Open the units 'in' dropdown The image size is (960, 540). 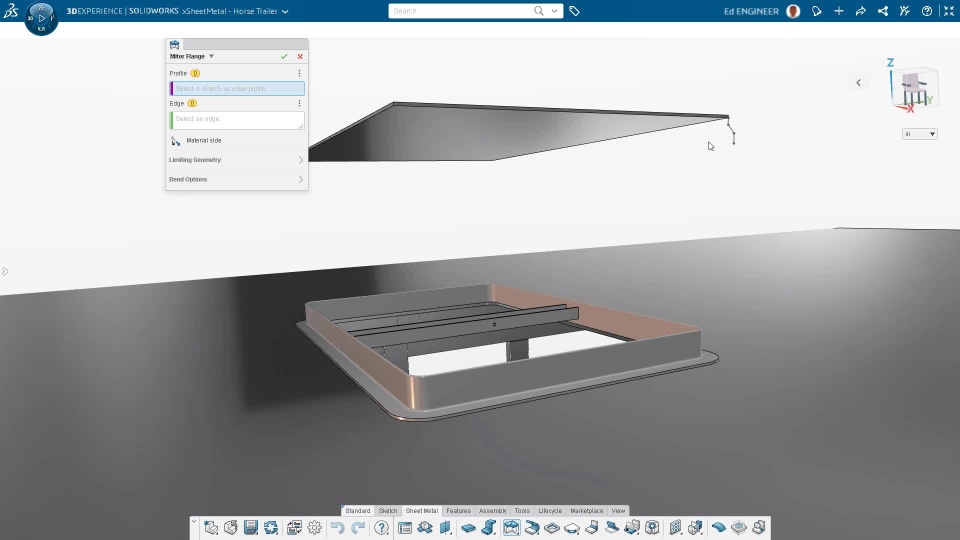tap(920, 134)
